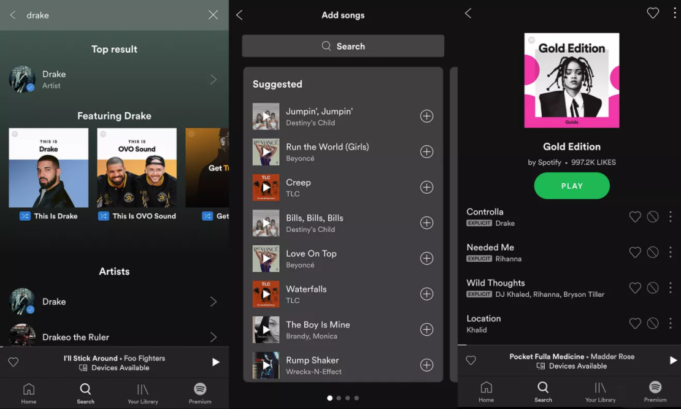Open the This Is Drake playlist cover
The width and height of the screenshot is (681, 409).
point(49,168)
